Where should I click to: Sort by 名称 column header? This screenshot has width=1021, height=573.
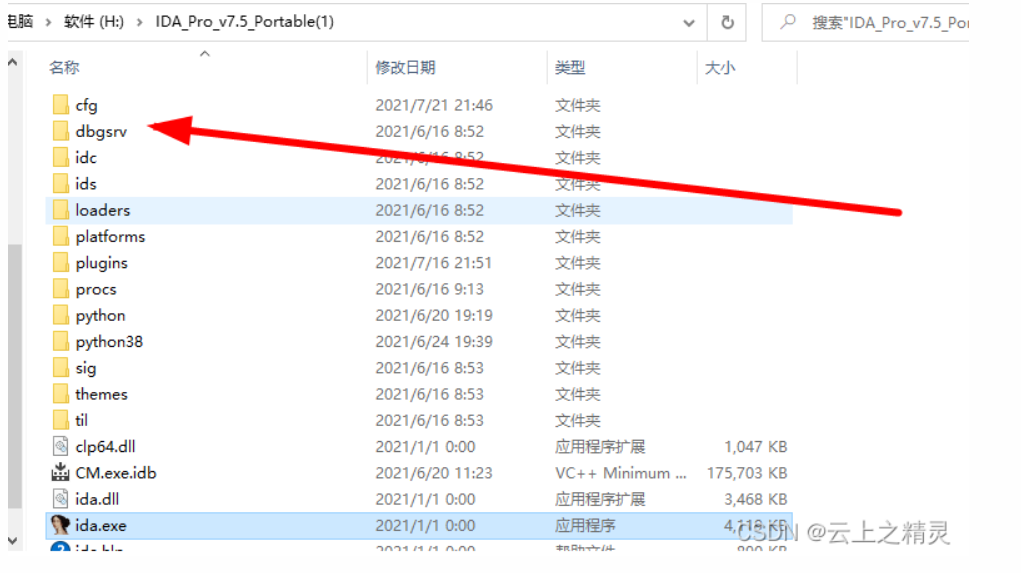[64, 67]
